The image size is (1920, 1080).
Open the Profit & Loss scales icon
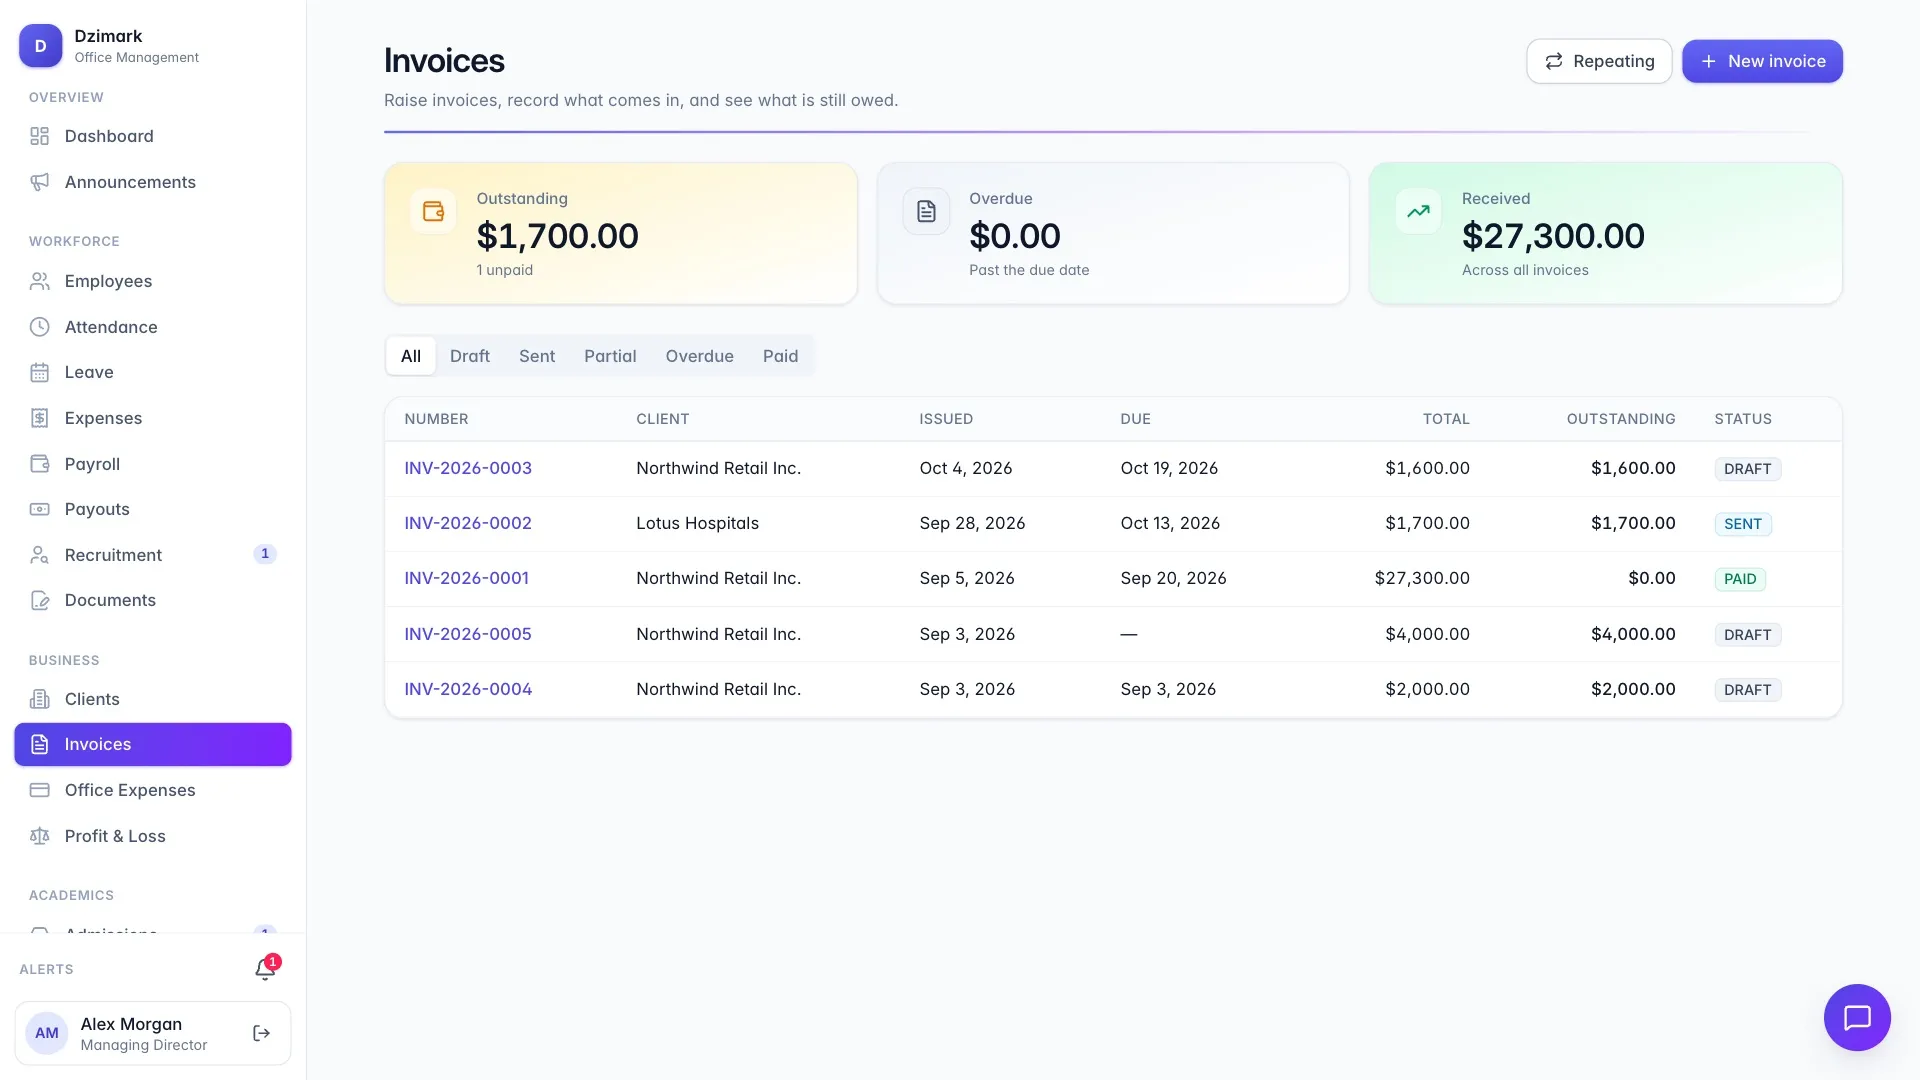40,836
